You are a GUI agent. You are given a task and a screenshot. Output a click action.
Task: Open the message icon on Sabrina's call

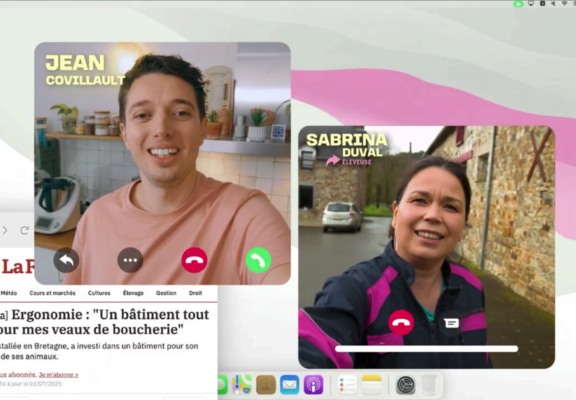click(451, 323)
